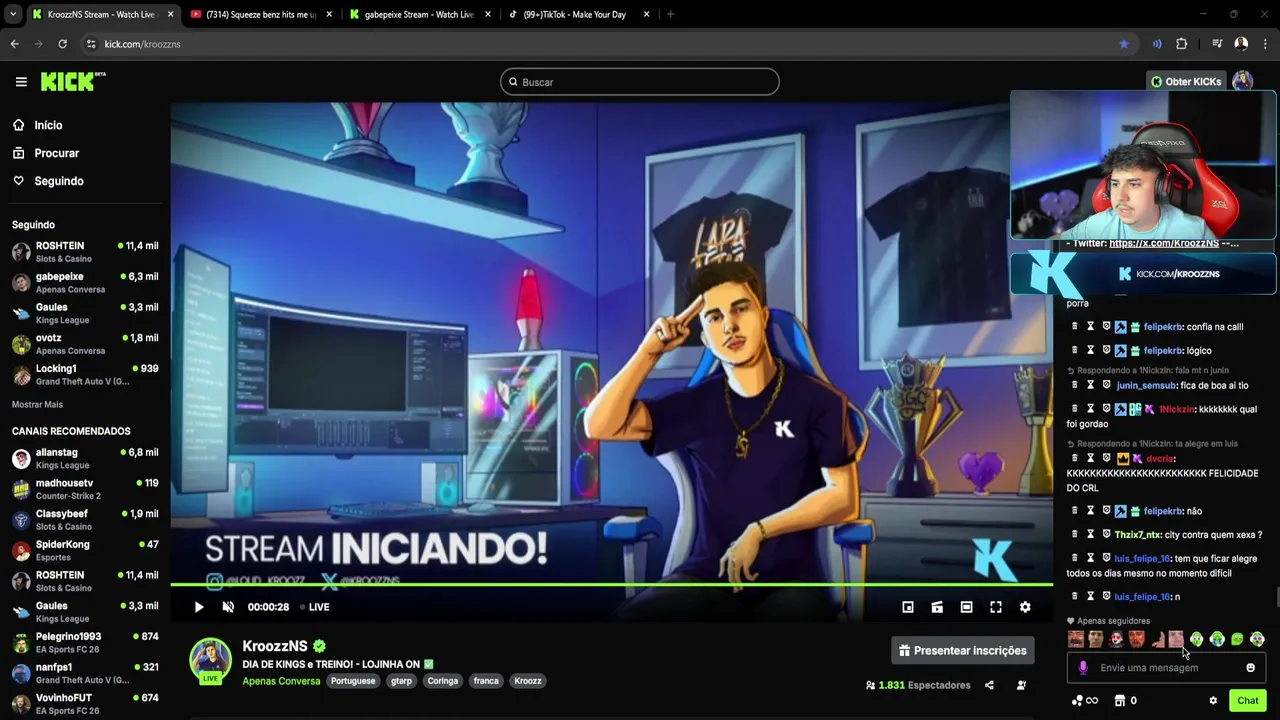The image size is (1280, 720).
Task: Unmute the stream with the speaker icon
Action: click(228, 607)
